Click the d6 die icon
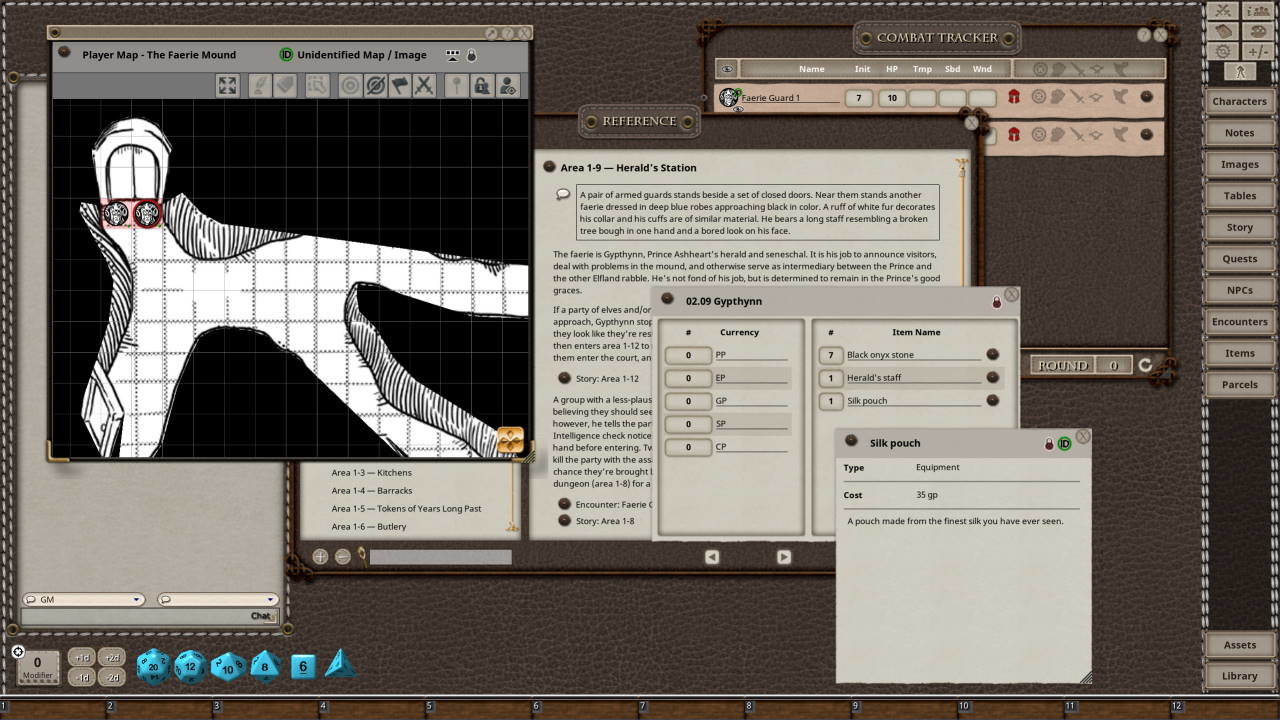 [303, 666]
